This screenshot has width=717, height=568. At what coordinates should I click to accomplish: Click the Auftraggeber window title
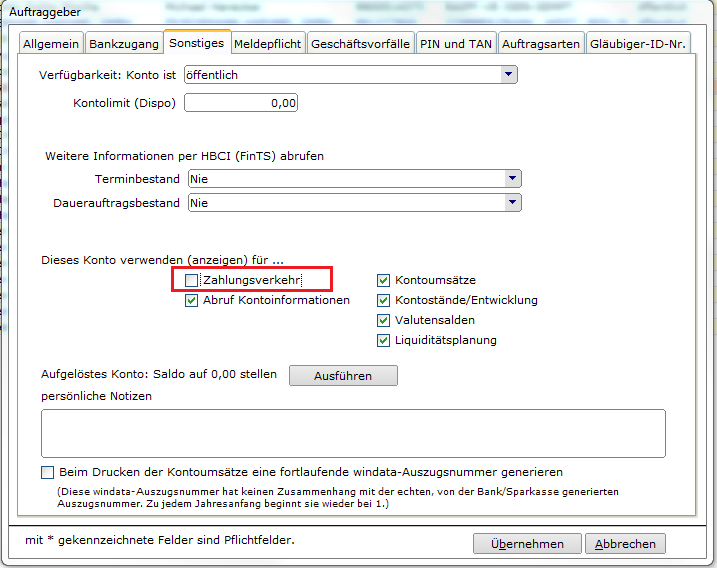(45, 12)
